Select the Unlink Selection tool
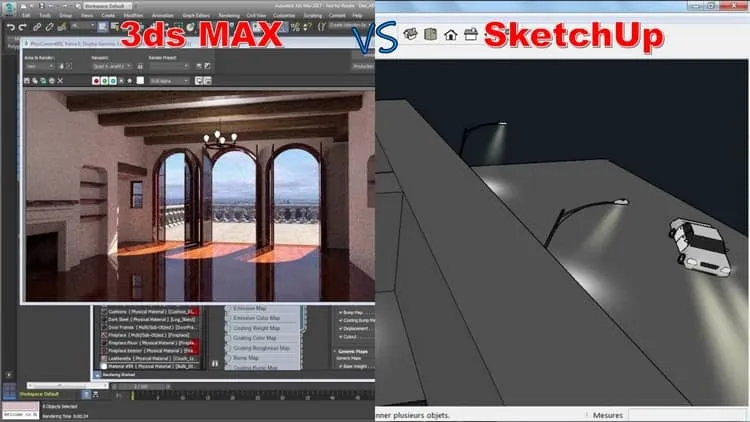The height and width of the screenshot is (422, 750). tap(49, 27)
